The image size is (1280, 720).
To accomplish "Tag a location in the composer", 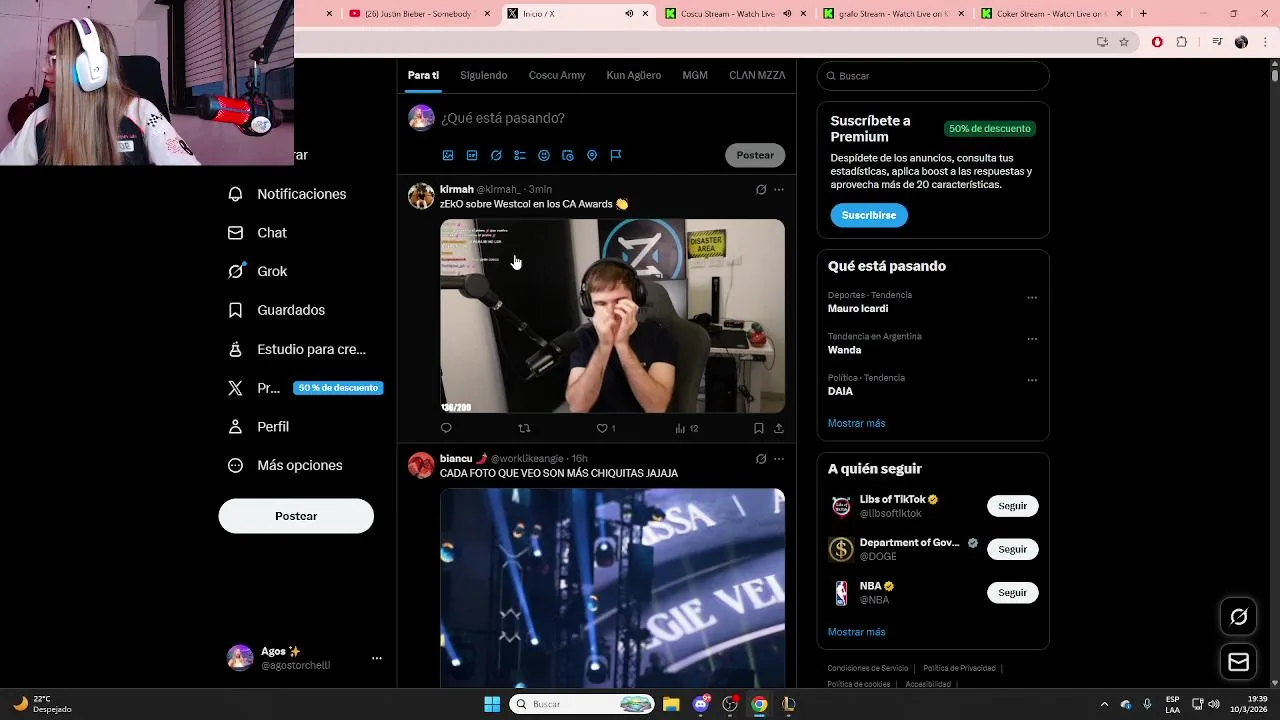I will coord(592,155).
